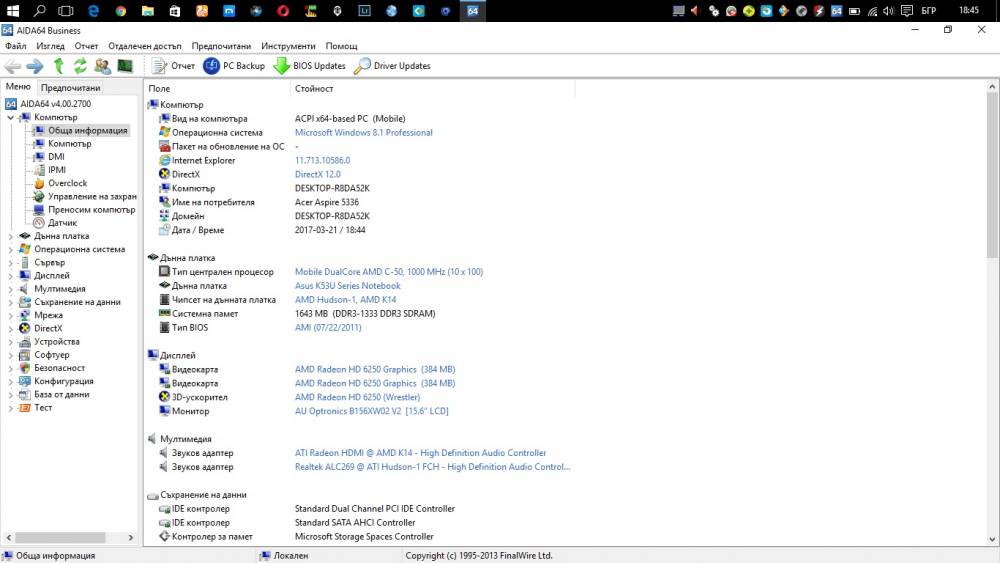Open the AMI (07/22/2011) BIOS link
The height and width of the screenshot is (563, 1000).
pyautogui.click(x=328, y=328)
